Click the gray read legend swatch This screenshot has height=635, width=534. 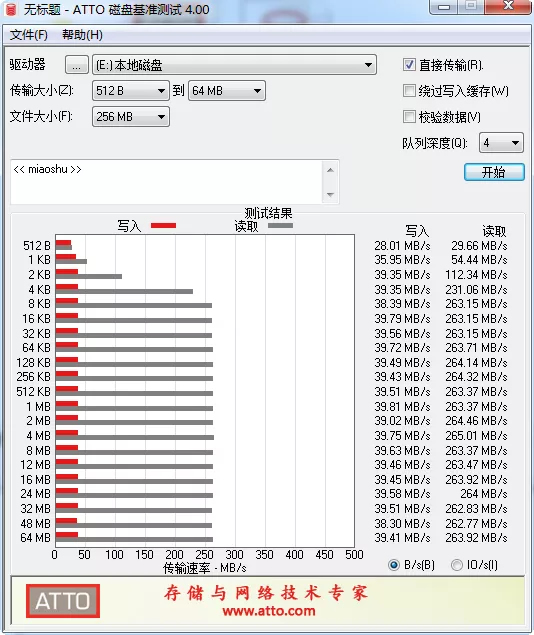click(280, 226)
